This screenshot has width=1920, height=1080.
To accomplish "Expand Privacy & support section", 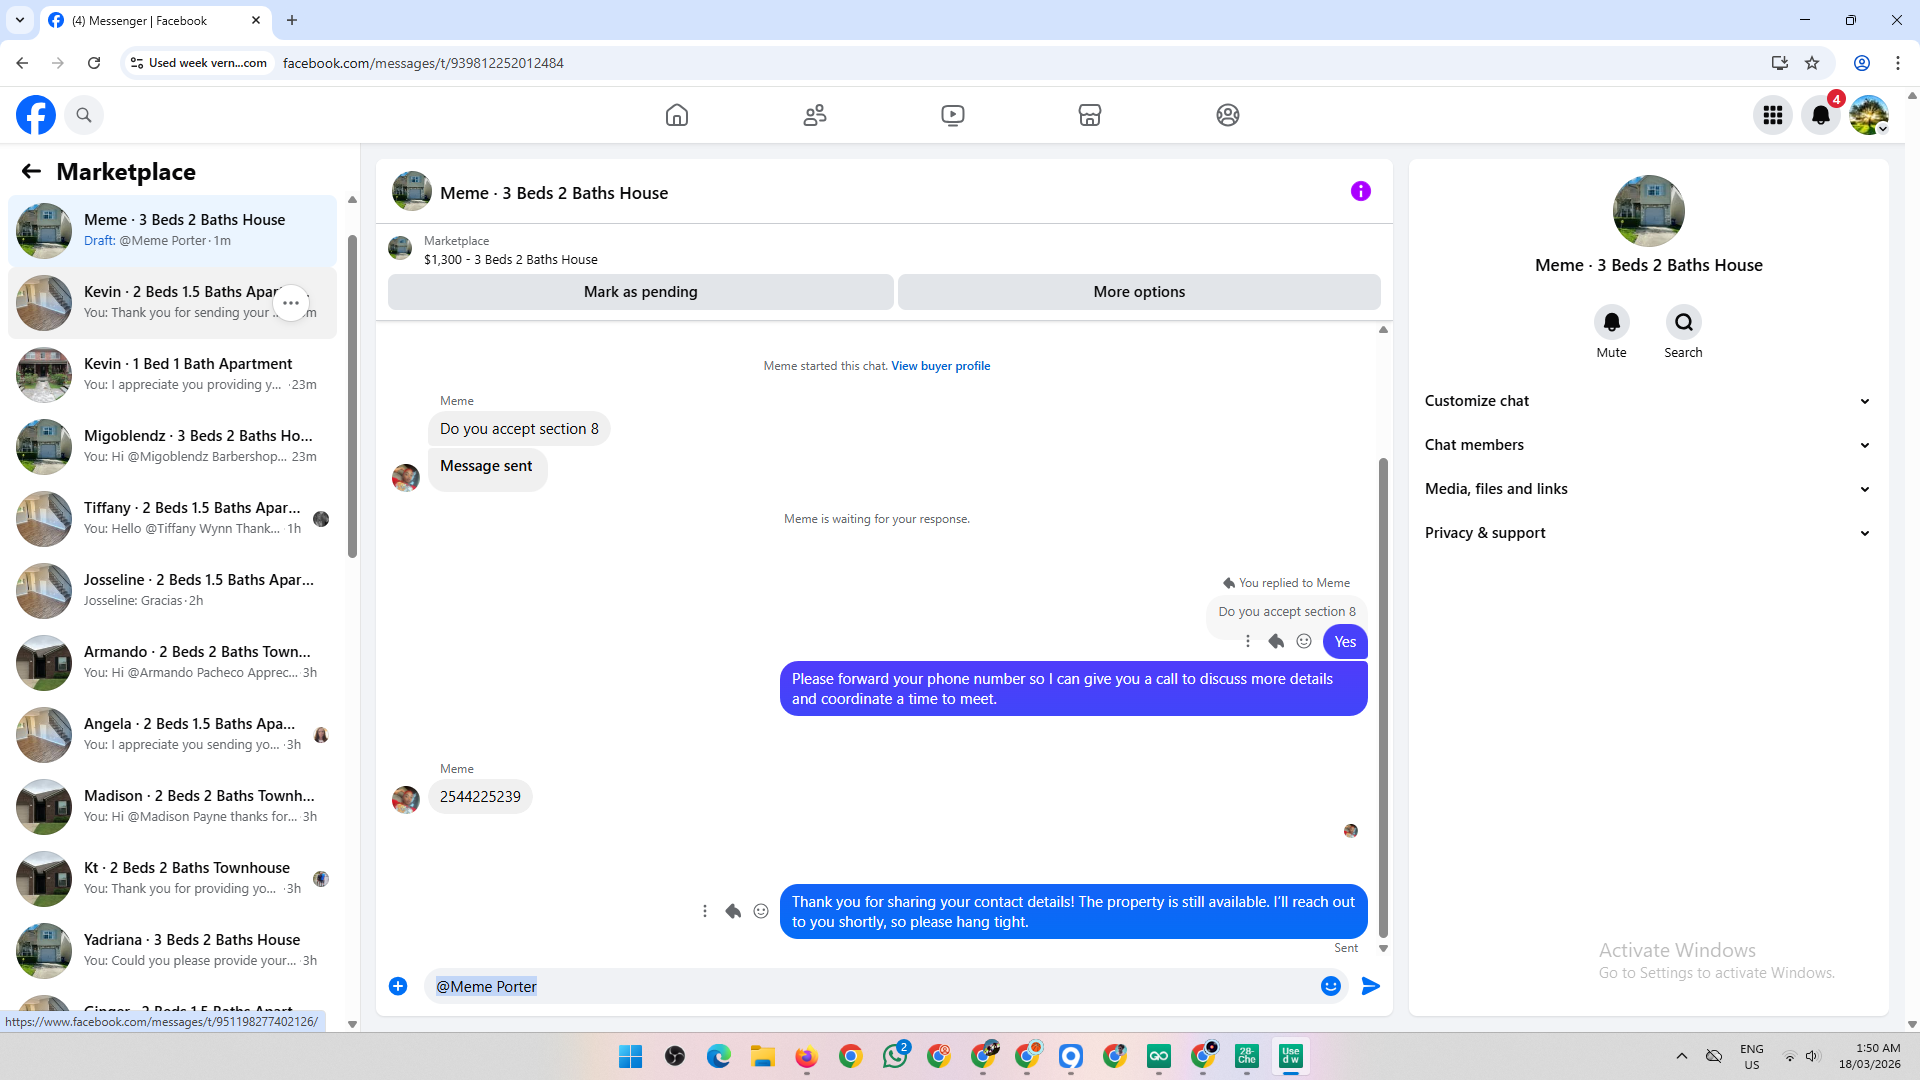I will click(x=1648, y=533).
